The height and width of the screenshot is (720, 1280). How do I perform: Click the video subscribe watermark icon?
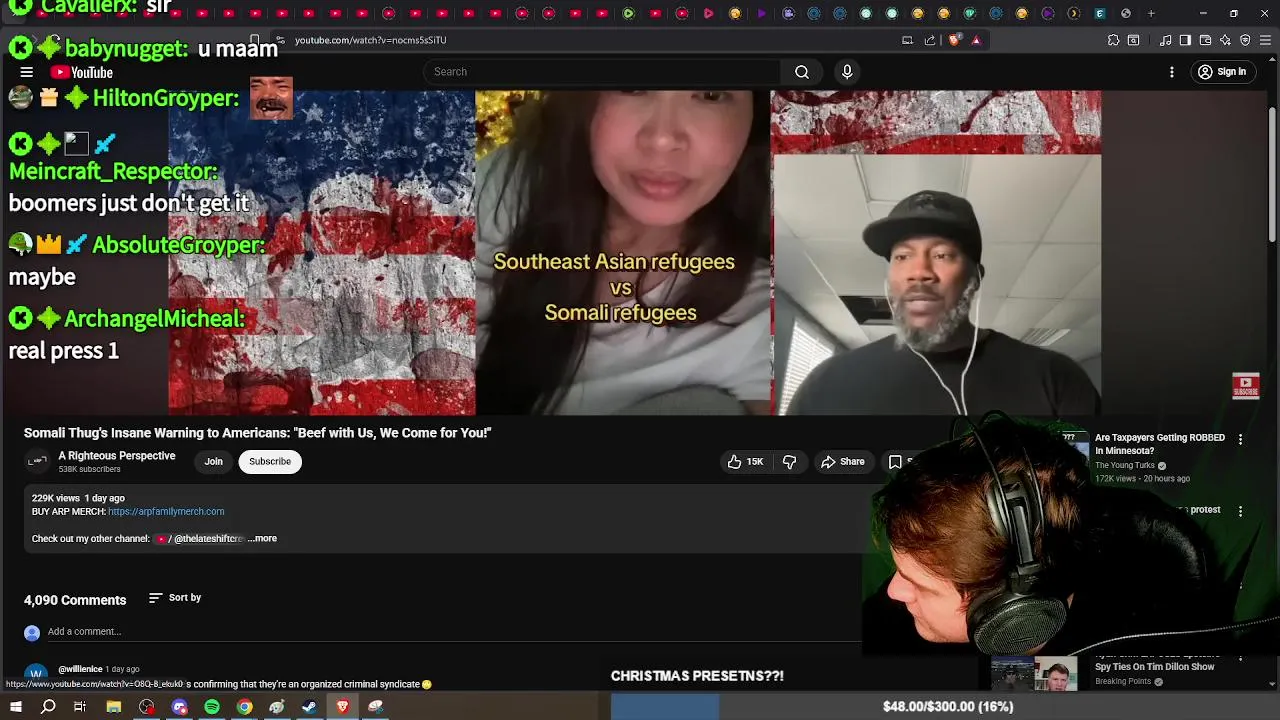pyautogui.click(x=1246, y=386)
